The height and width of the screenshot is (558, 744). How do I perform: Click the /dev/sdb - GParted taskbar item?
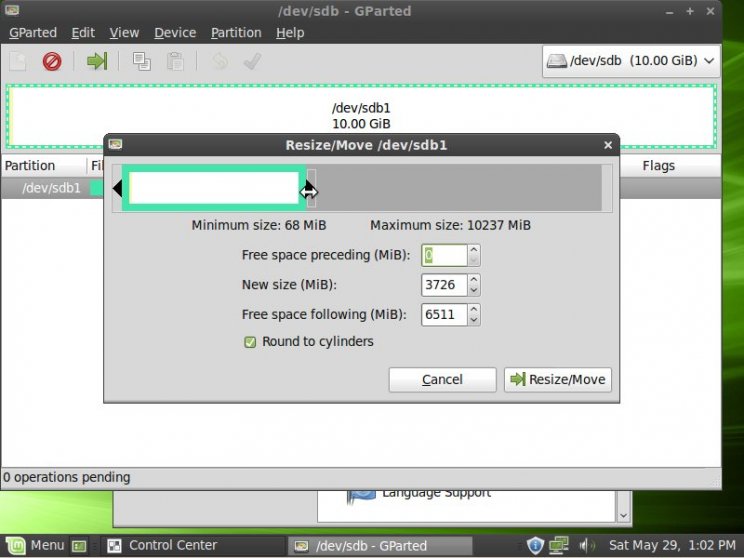point(380,546)
